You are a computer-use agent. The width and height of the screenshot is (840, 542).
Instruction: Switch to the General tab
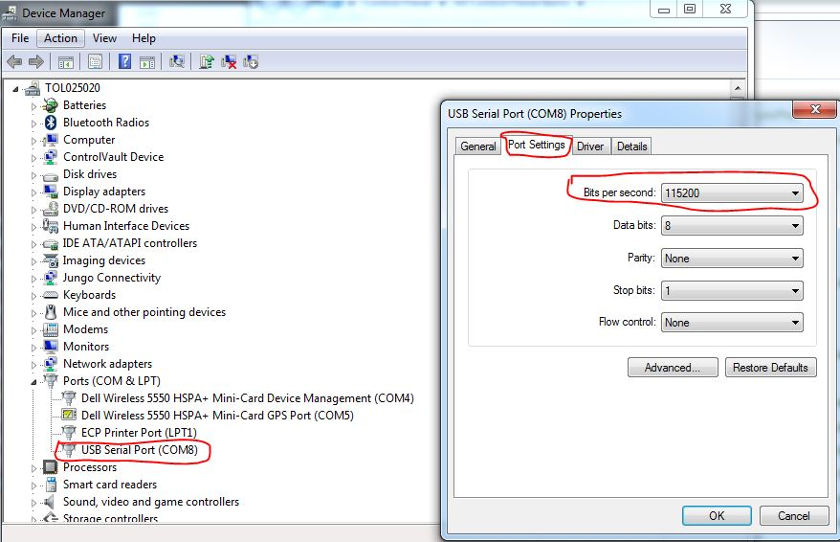coord(478,146)
